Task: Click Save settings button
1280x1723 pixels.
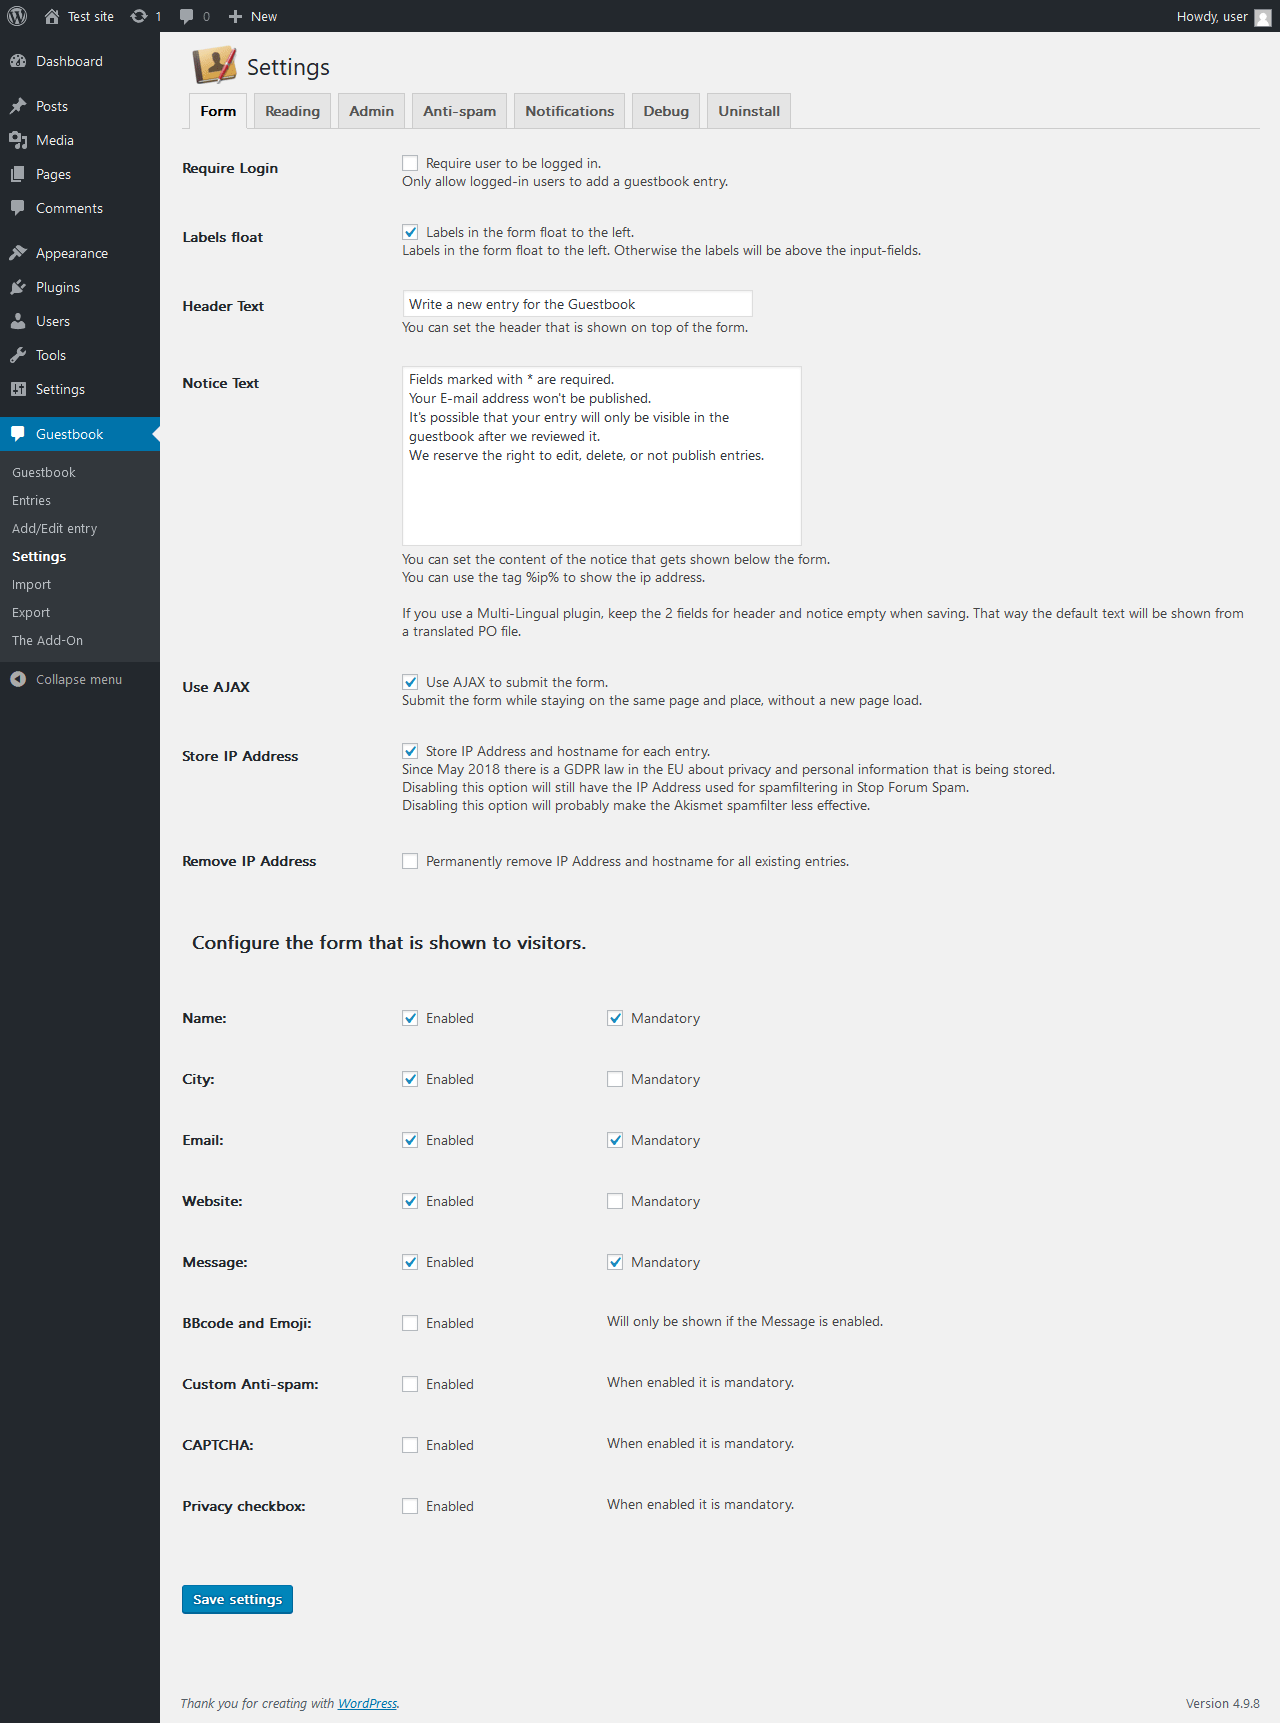Action: (237, 1599)
